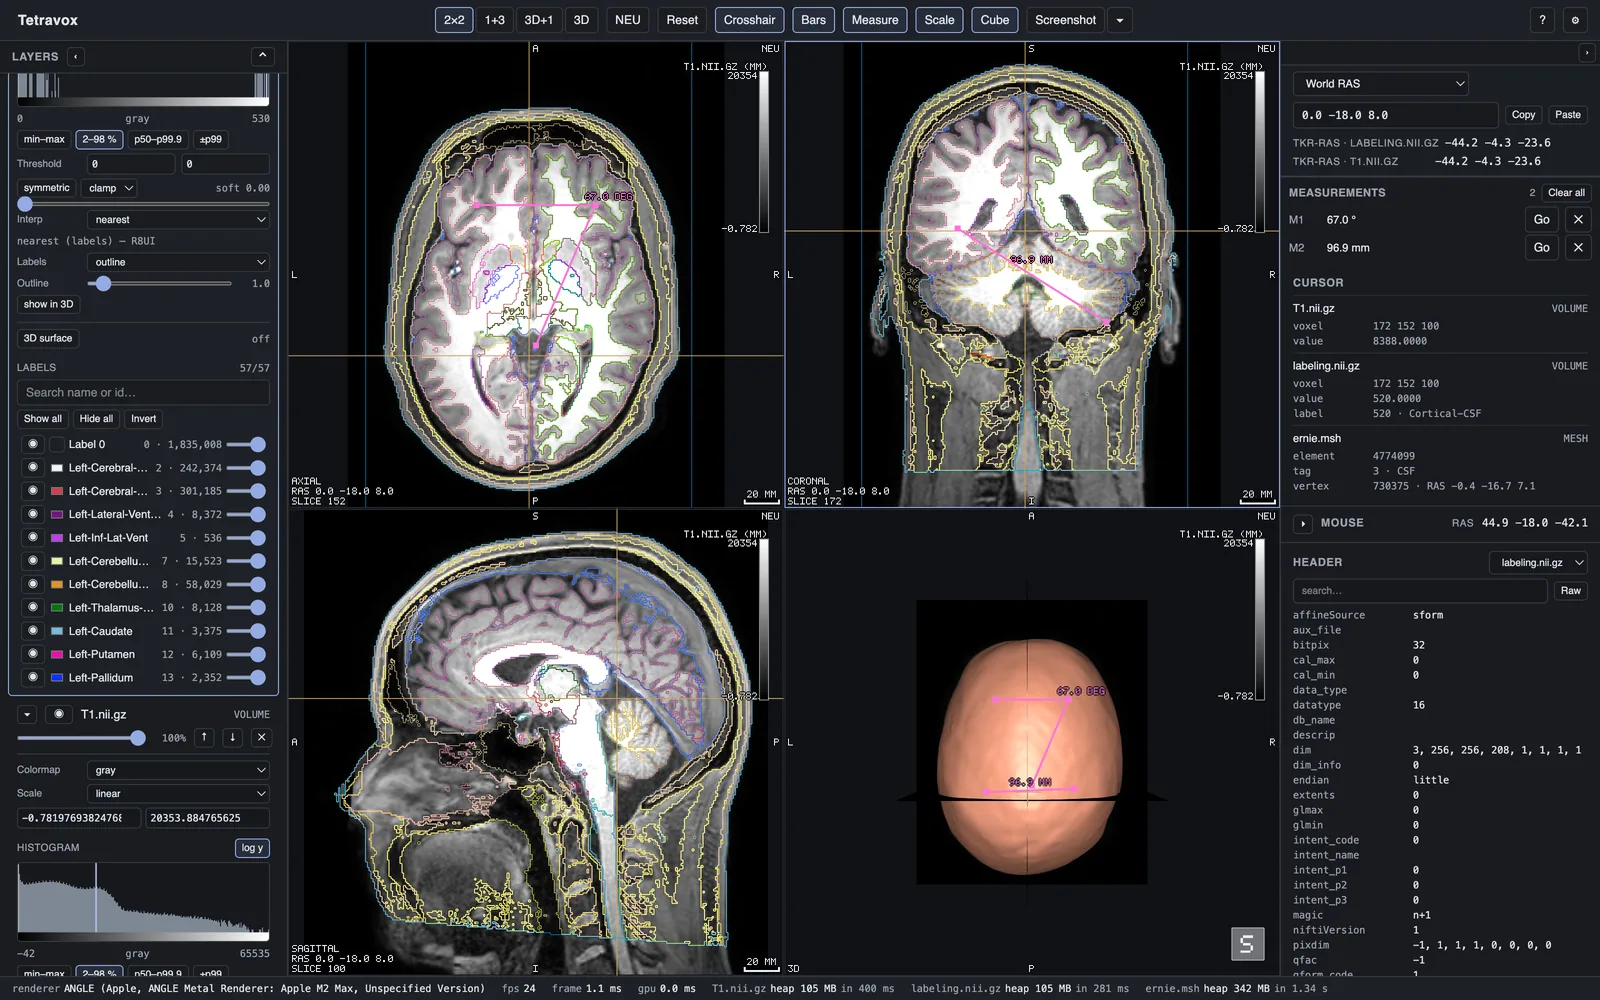Delete measurement M1
Image resolution: width=1600 pixels, height=1000 pixels.
tap(1578, 220)
